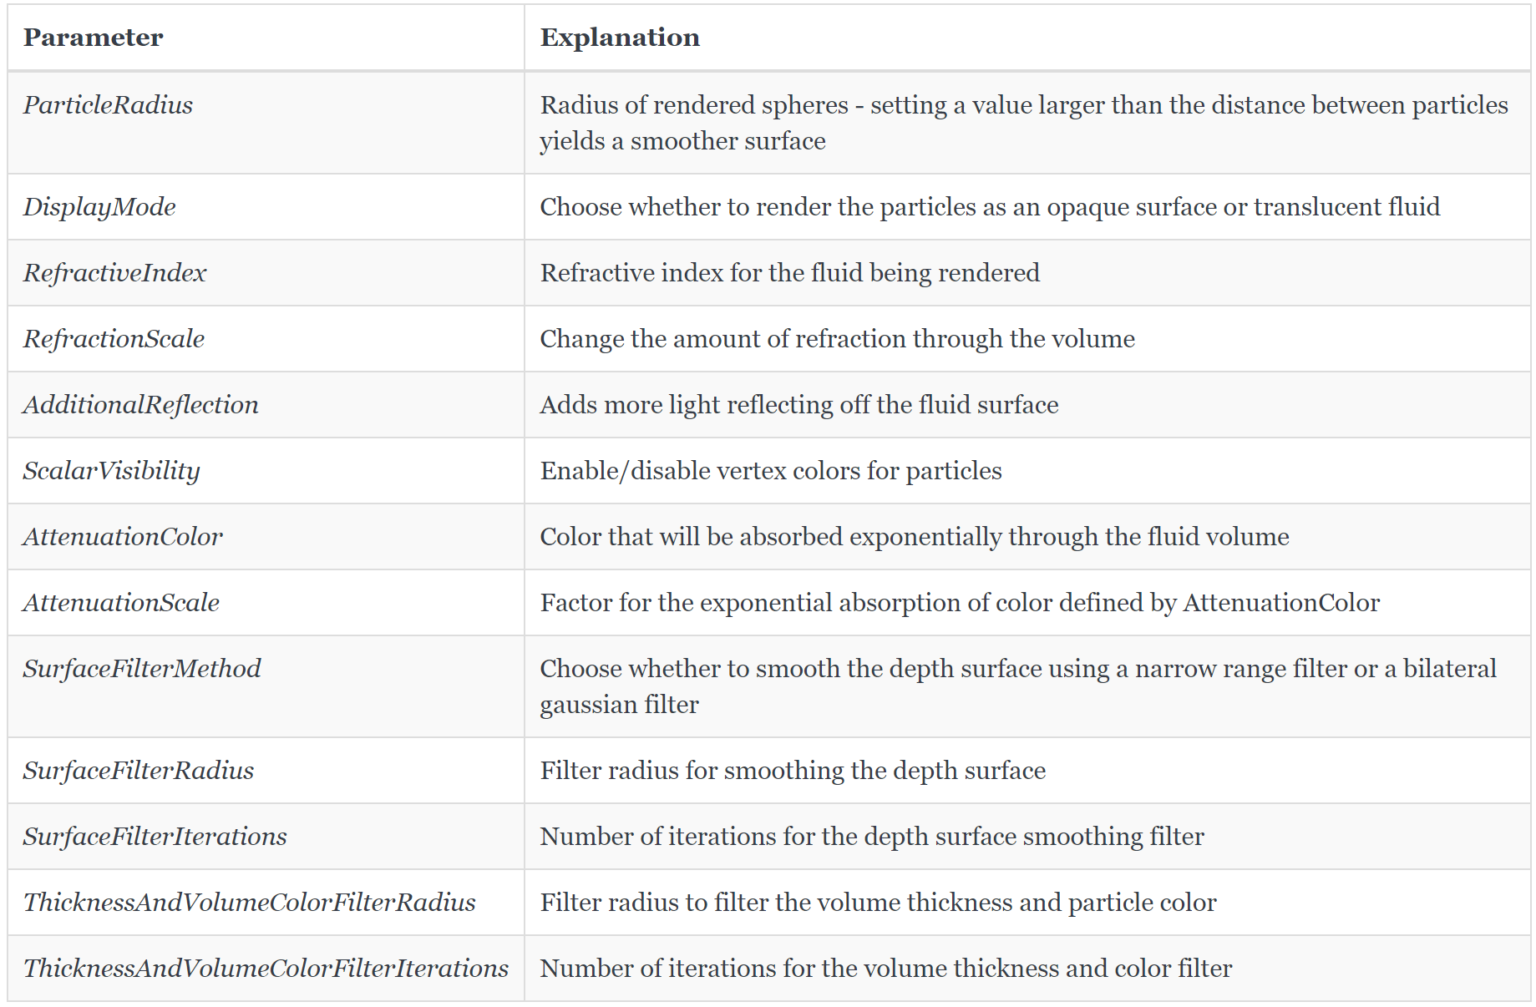Image resolution: width=1536 pixels, height=1007 pixels.
Task: Select the ThicknessAndVolumeColorFilterRadius parameter name
Action: tap(249, 903)
